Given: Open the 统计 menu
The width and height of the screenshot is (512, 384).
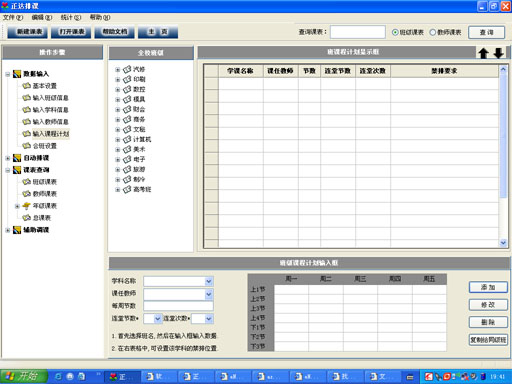Looking at the screenshot, I should (x=71, y=17).
